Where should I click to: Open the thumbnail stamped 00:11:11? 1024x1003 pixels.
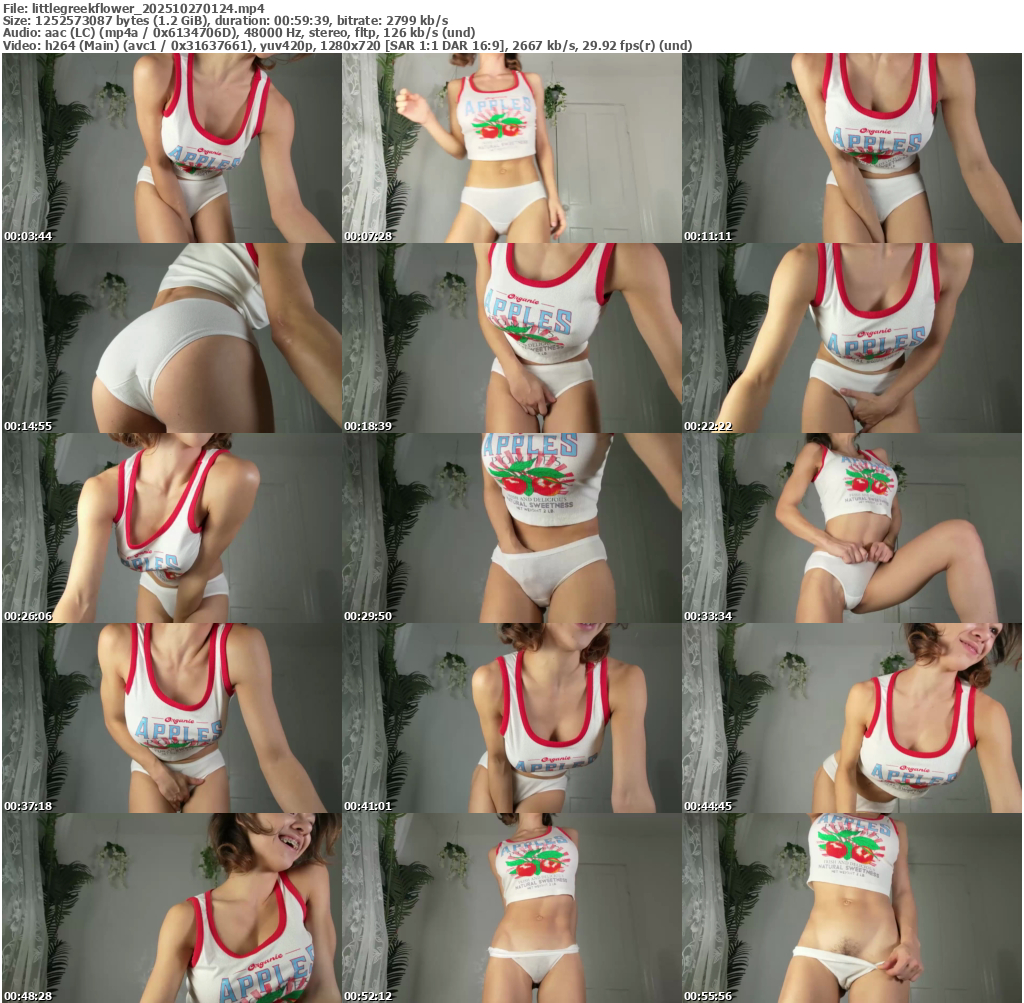[852, 148]
